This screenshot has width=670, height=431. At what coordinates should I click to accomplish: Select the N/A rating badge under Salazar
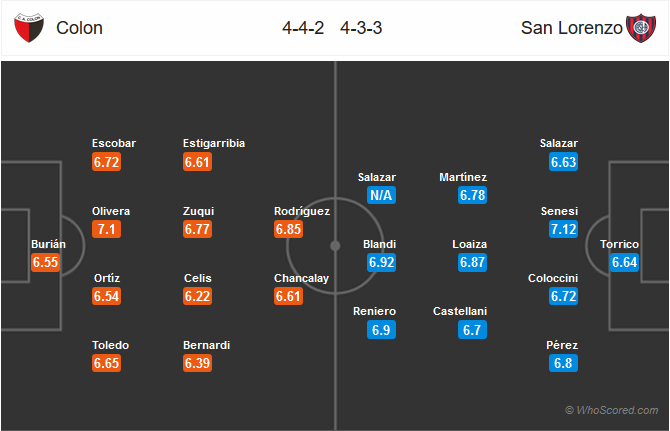point(381,195)
